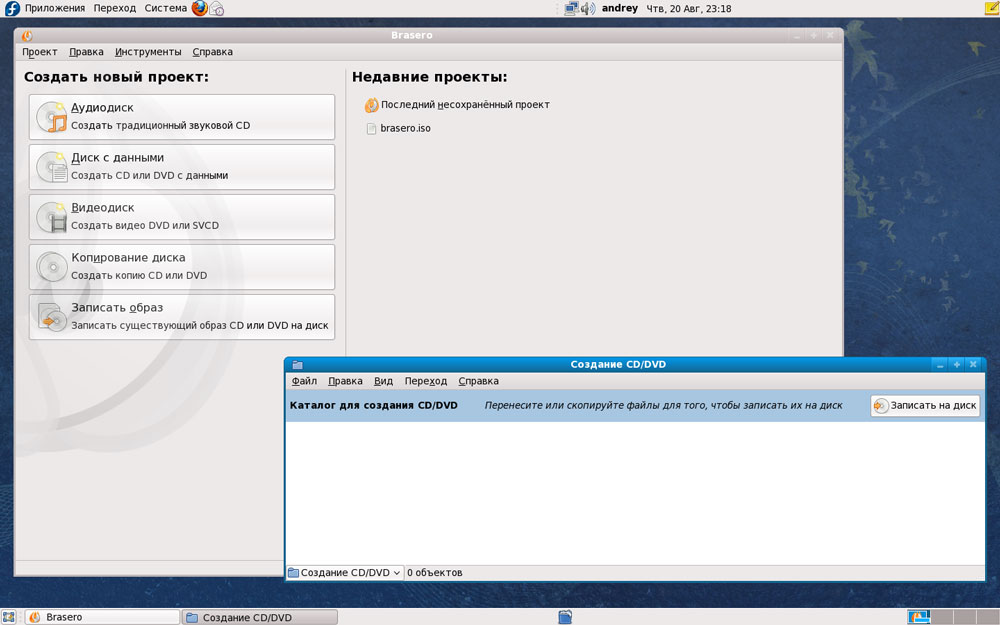Create a new Диск с данными project
Image resolution: width=1000 pixels, height=625 pixels.
click(182, 166)
